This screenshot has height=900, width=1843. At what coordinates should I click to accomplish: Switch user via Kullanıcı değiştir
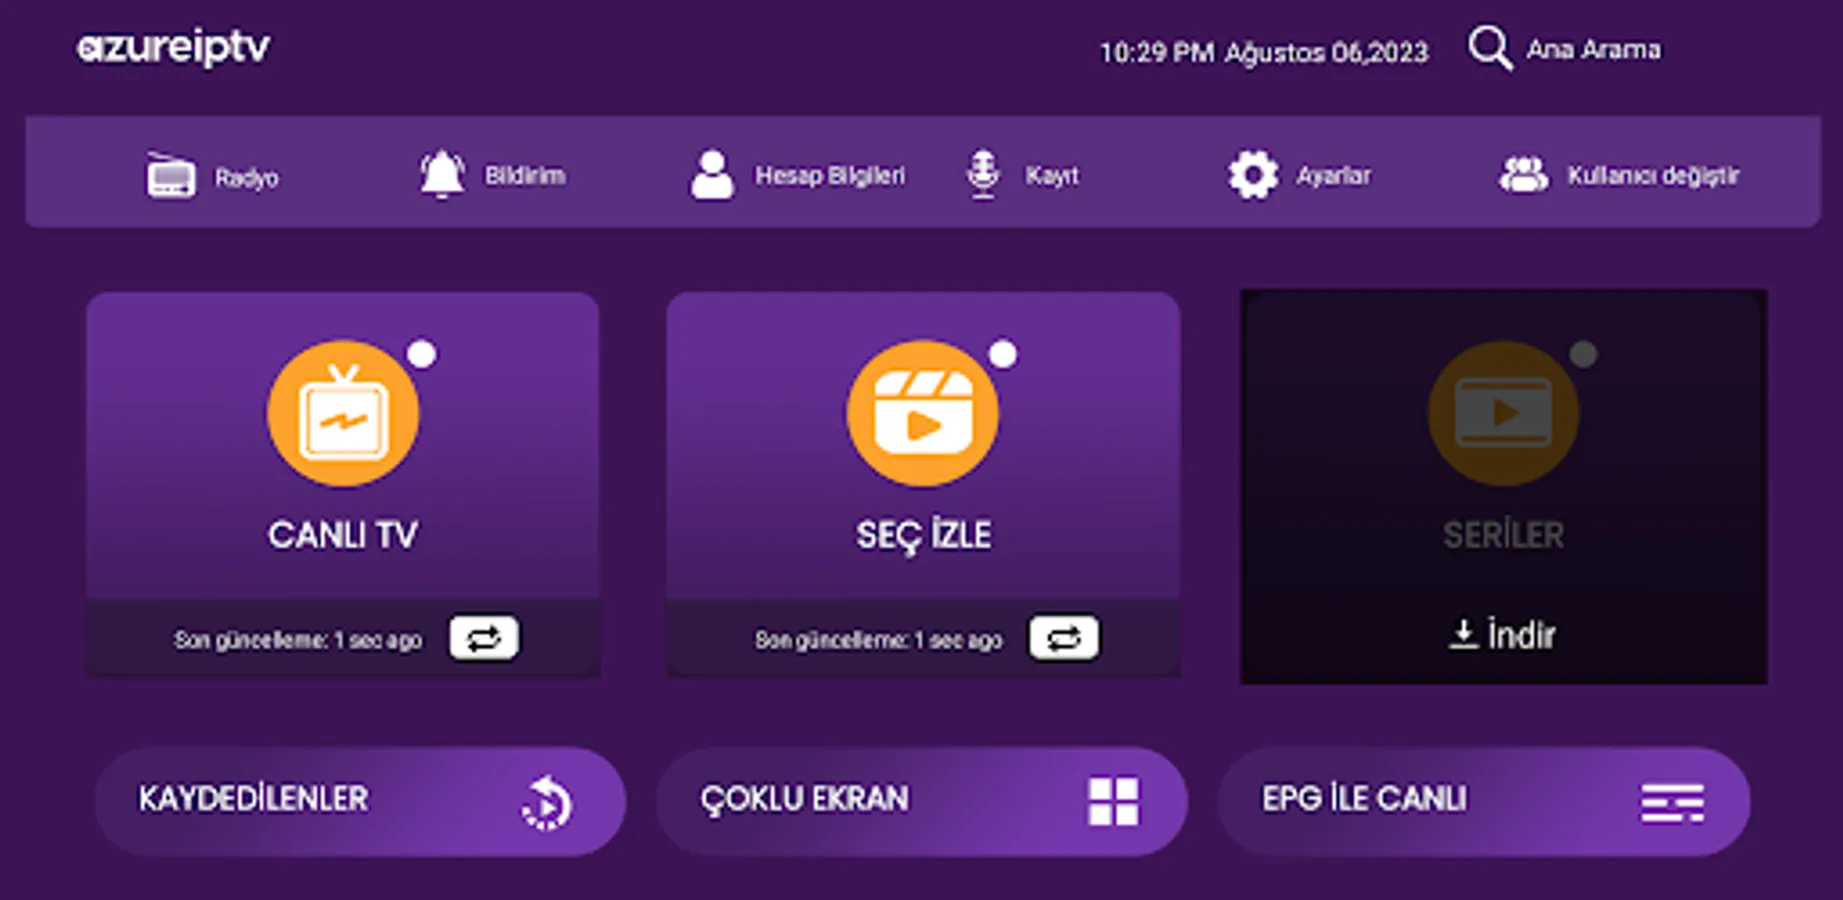1609,175
